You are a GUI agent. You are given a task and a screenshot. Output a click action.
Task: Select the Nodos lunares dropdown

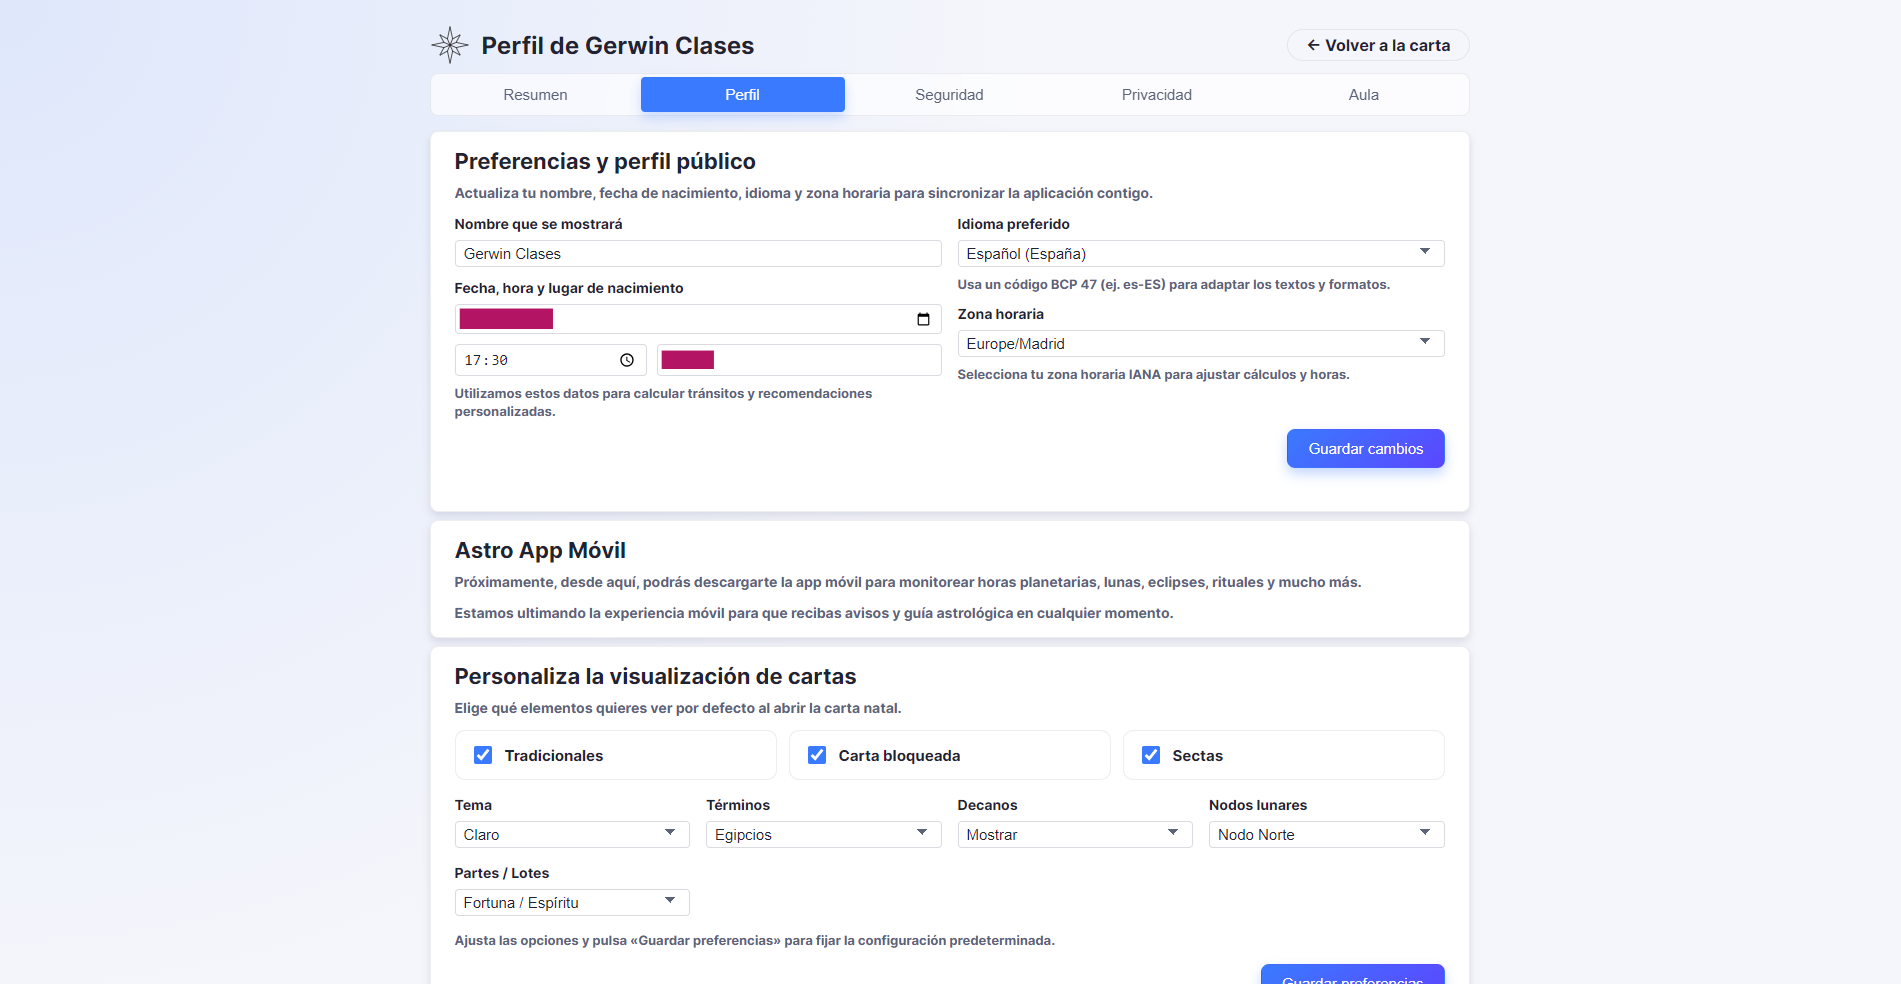click(1326, 834)
